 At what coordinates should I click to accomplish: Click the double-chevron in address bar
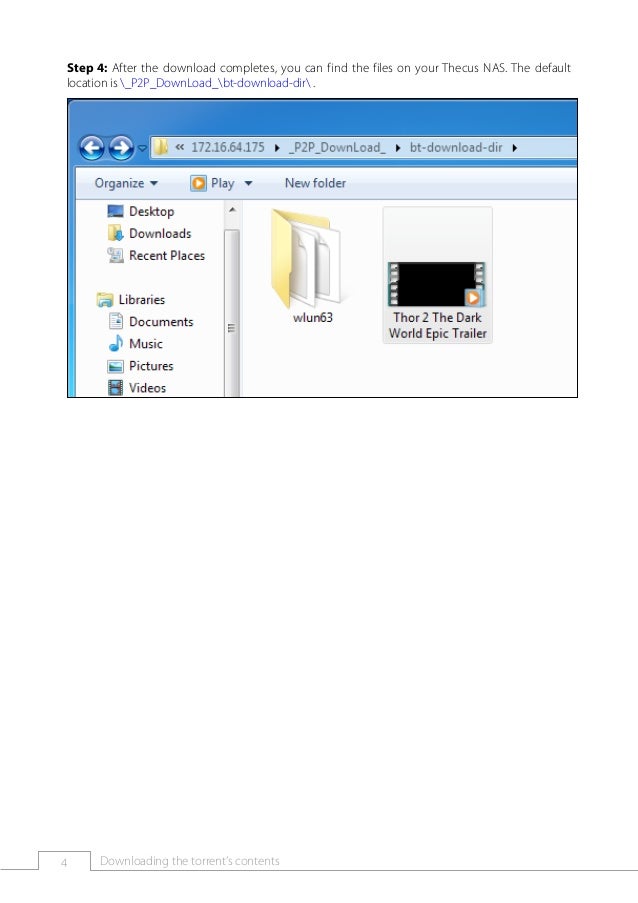coord(180,147)
